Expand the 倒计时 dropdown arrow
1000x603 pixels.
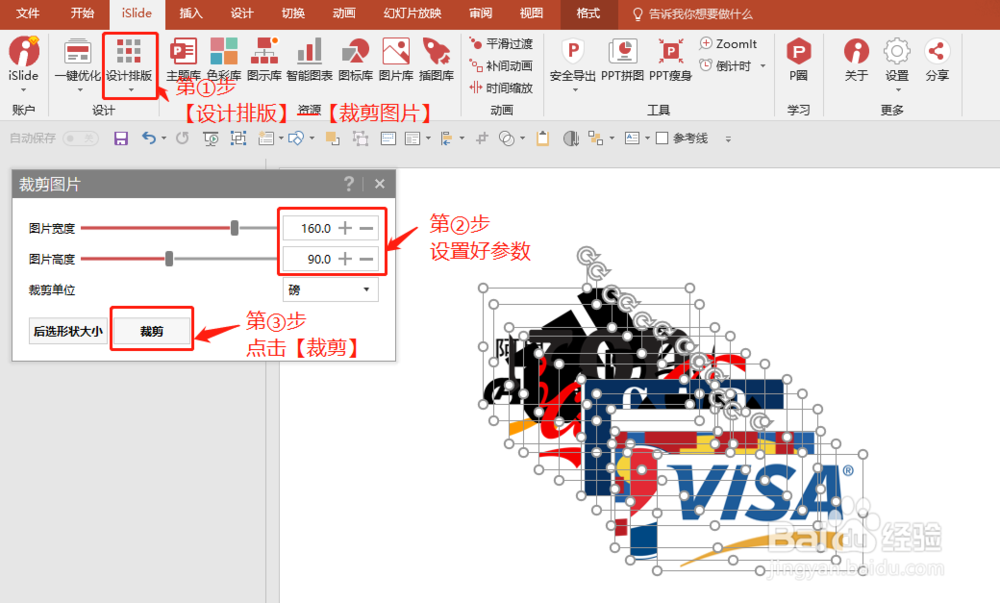(763, 66)
